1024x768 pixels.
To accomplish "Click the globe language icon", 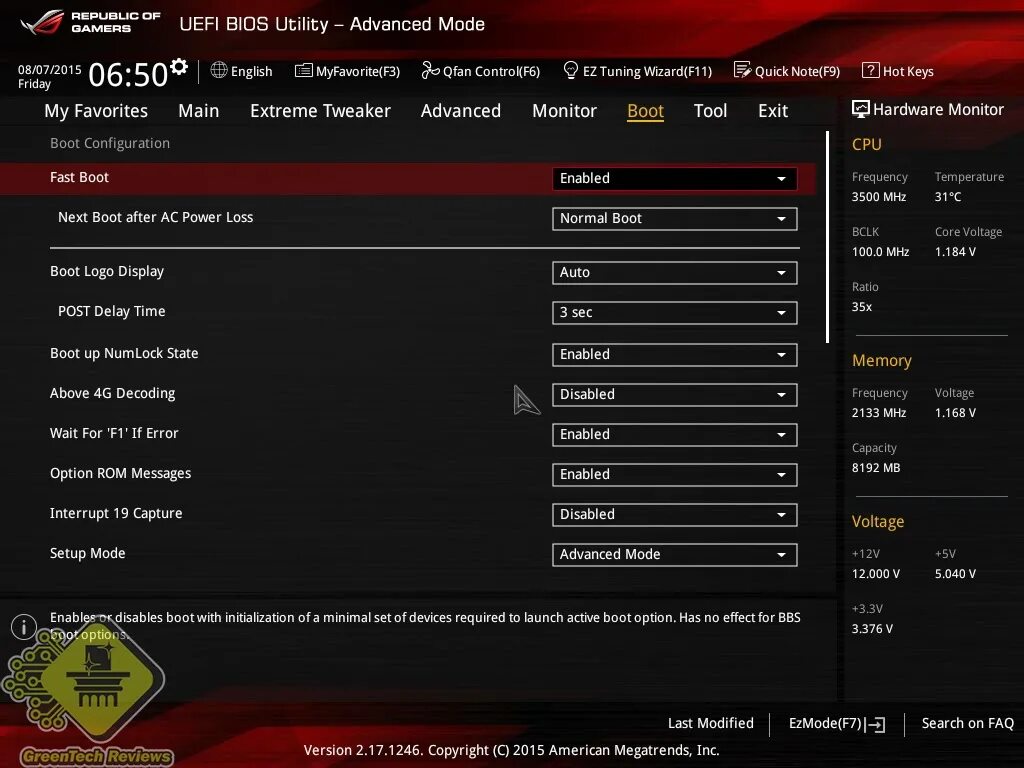I will [219, 70].
